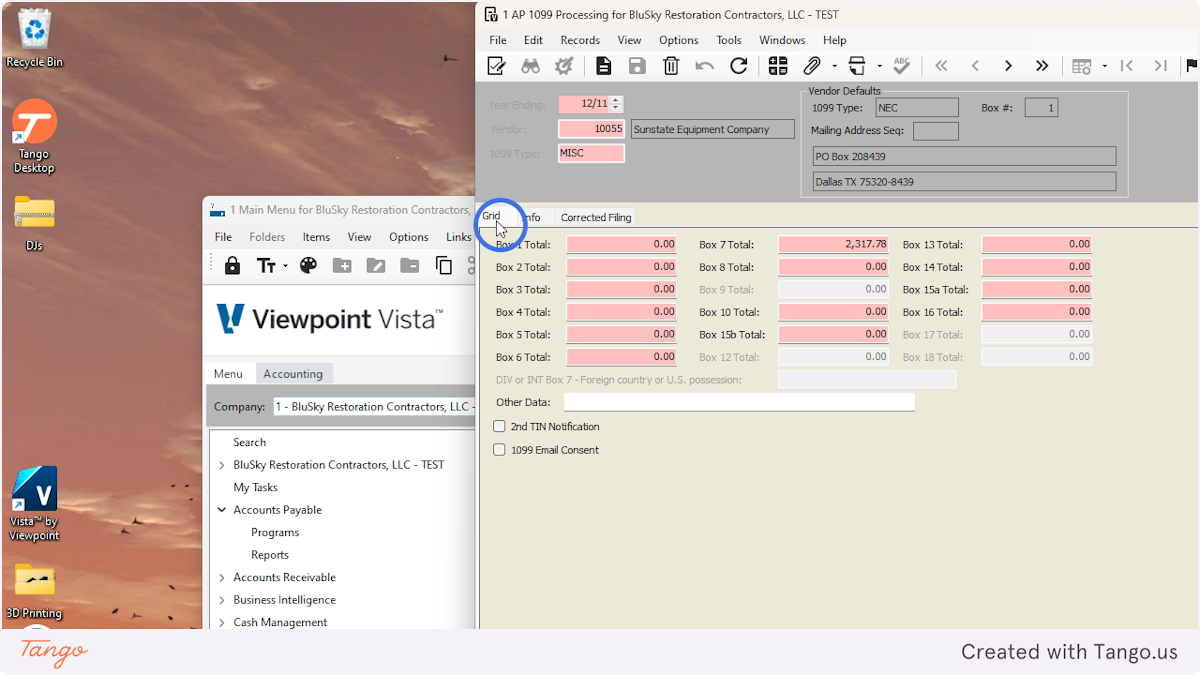Viewport: 1200px width, 675px height.
Task: Save the record with the floppy disk icon
Action: tap(637, 66)
